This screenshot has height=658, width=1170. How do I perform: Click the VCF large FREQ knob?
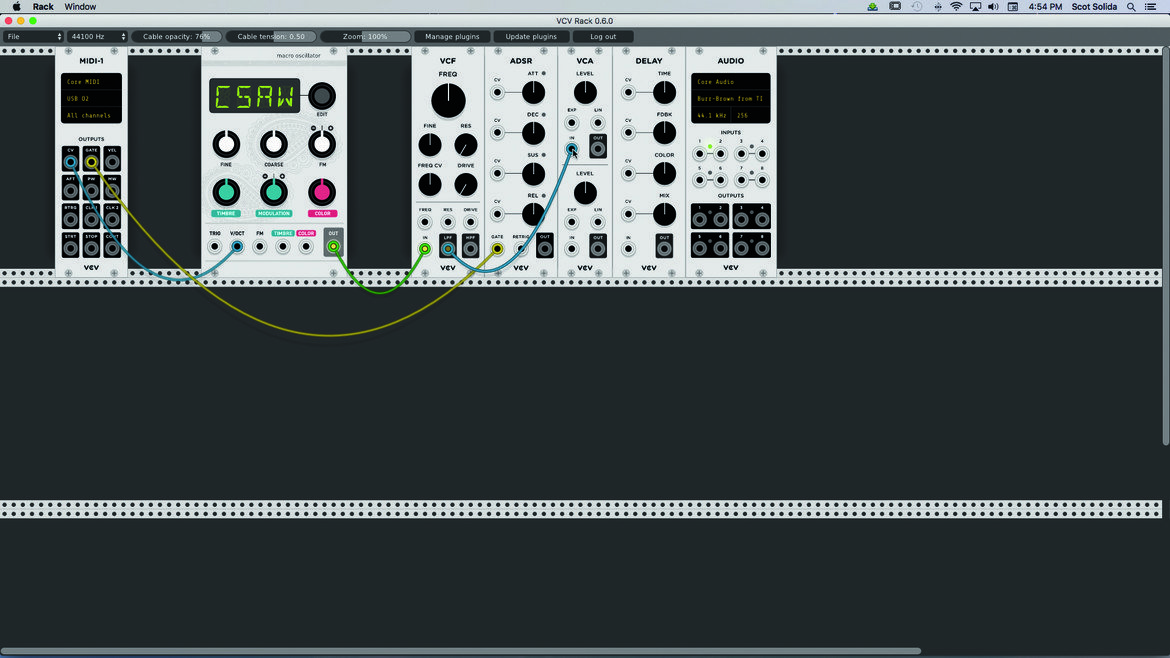pos(448,101)
